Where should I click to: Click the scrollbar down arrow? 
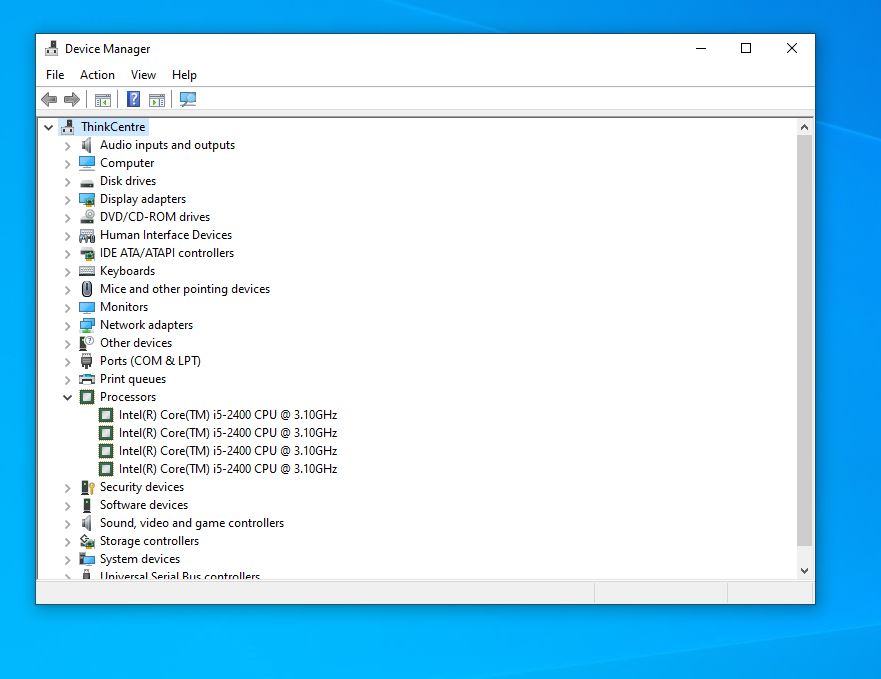click(x=804, y=571)
